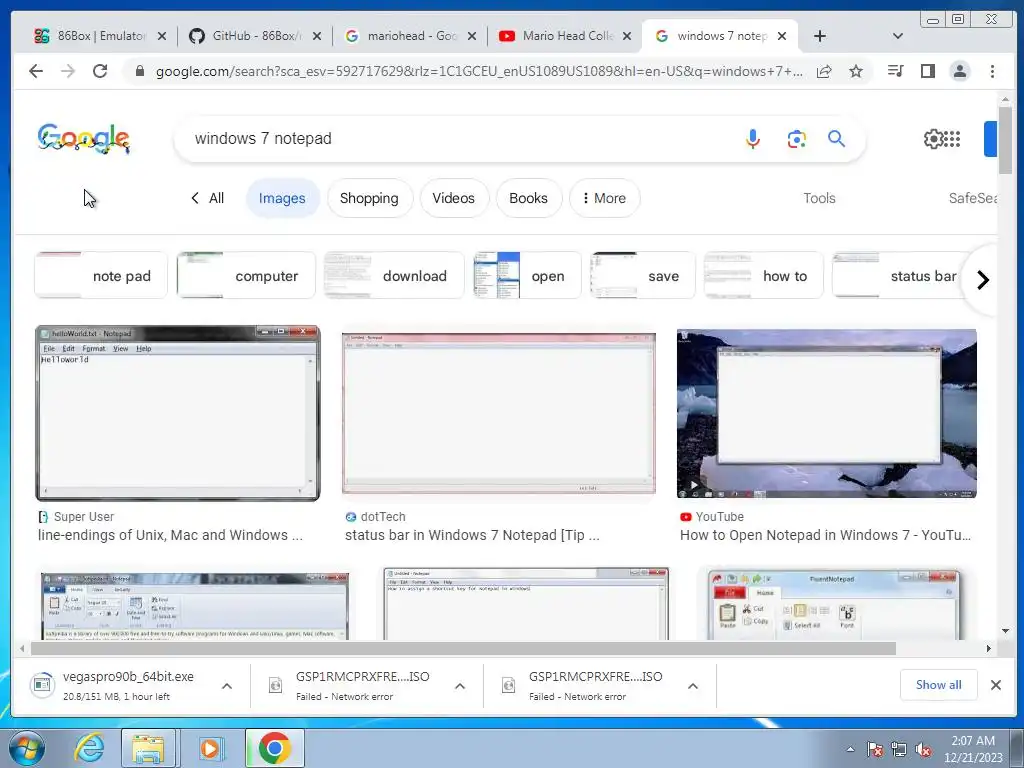Switch to the Shopping tab

[x=369, y=198]
